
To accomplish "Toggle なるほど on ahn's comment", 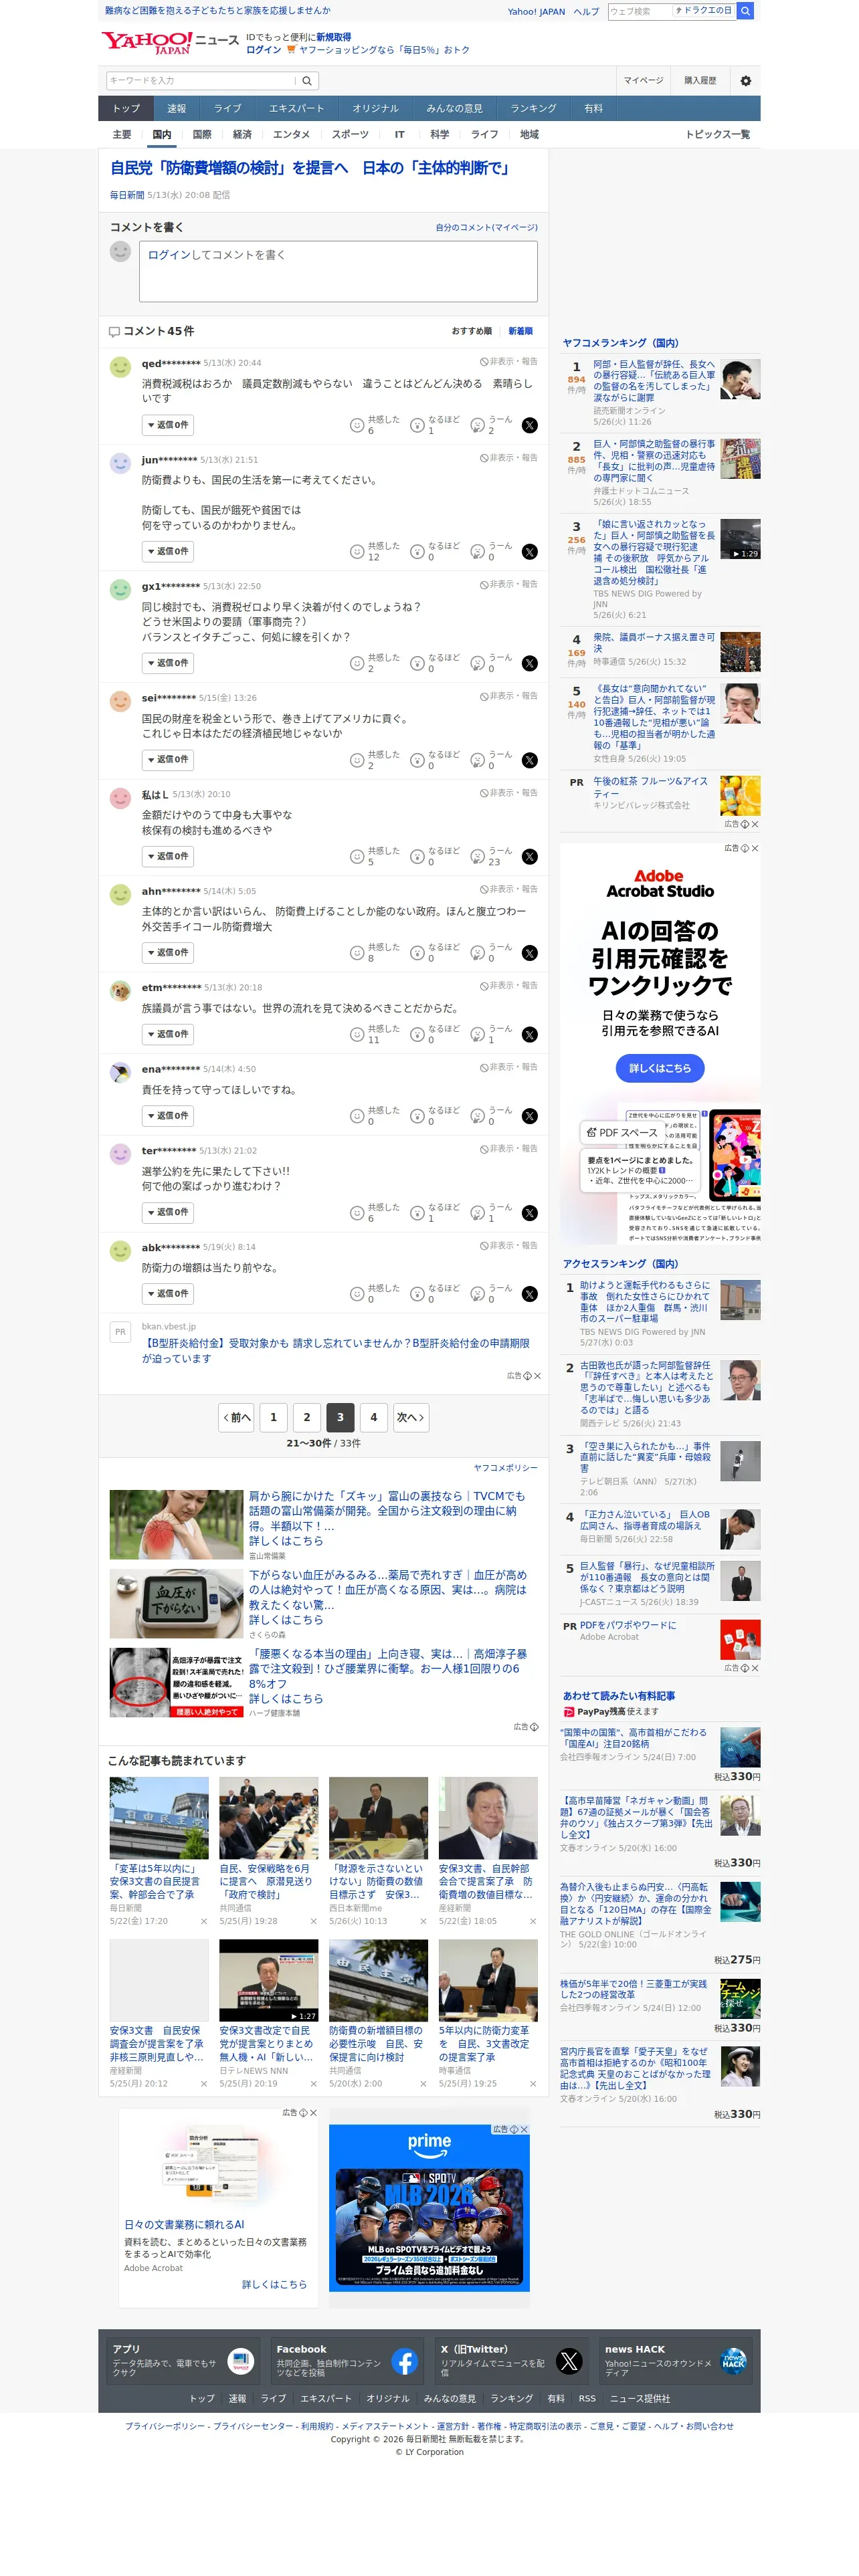I will [435, 953].
